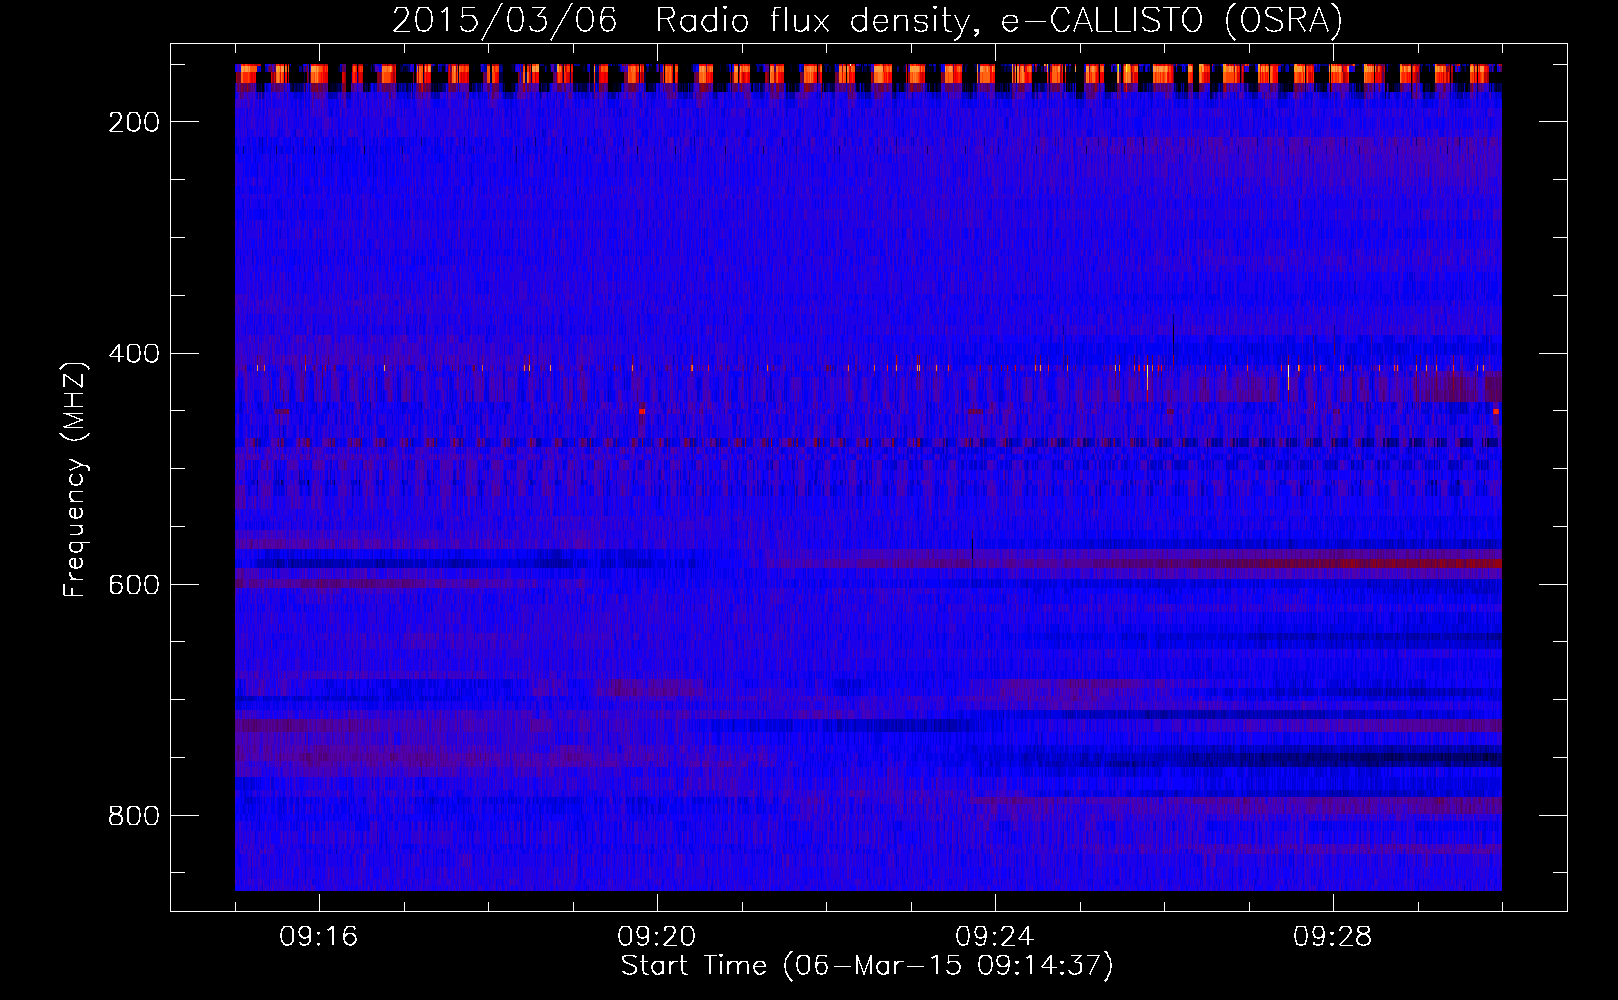Click the 200 frequency tick label
Screen dimensions: 1618x1000
click(134, 122)
